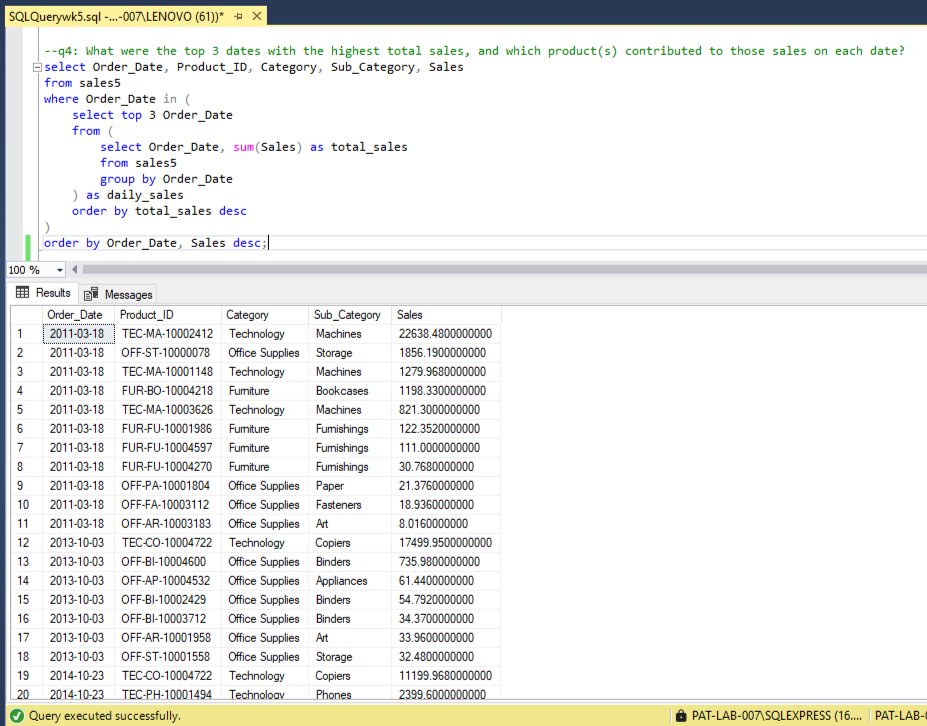Click the horizontal scrollbar left arrow
Image resolution: width=927 pixels, height=726 pixels.
pos(74,270)
